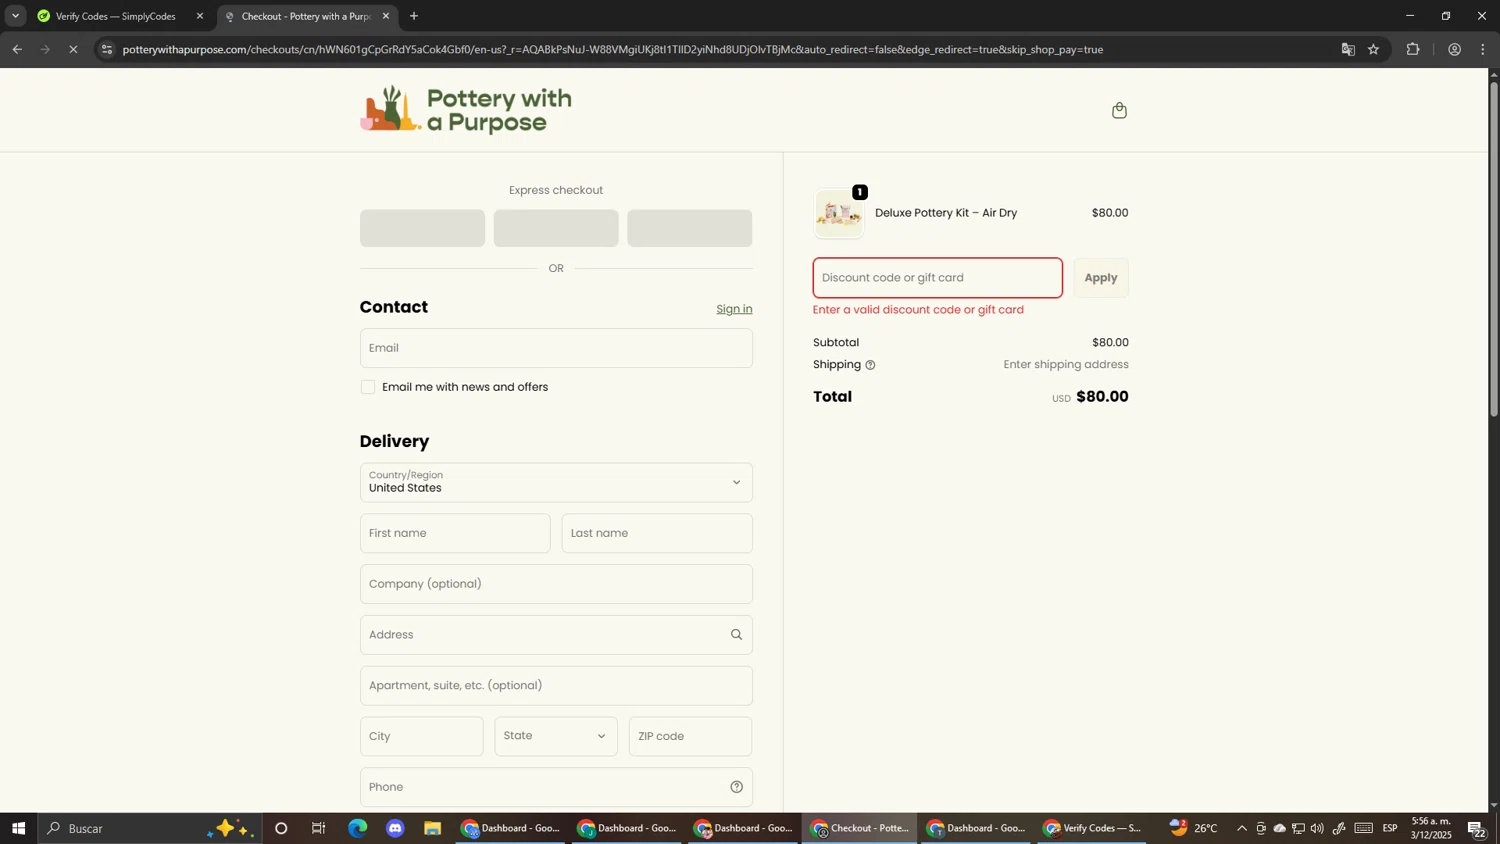
Task: Click the Pottery with a Purpose logo
Action: pos(466,110)
